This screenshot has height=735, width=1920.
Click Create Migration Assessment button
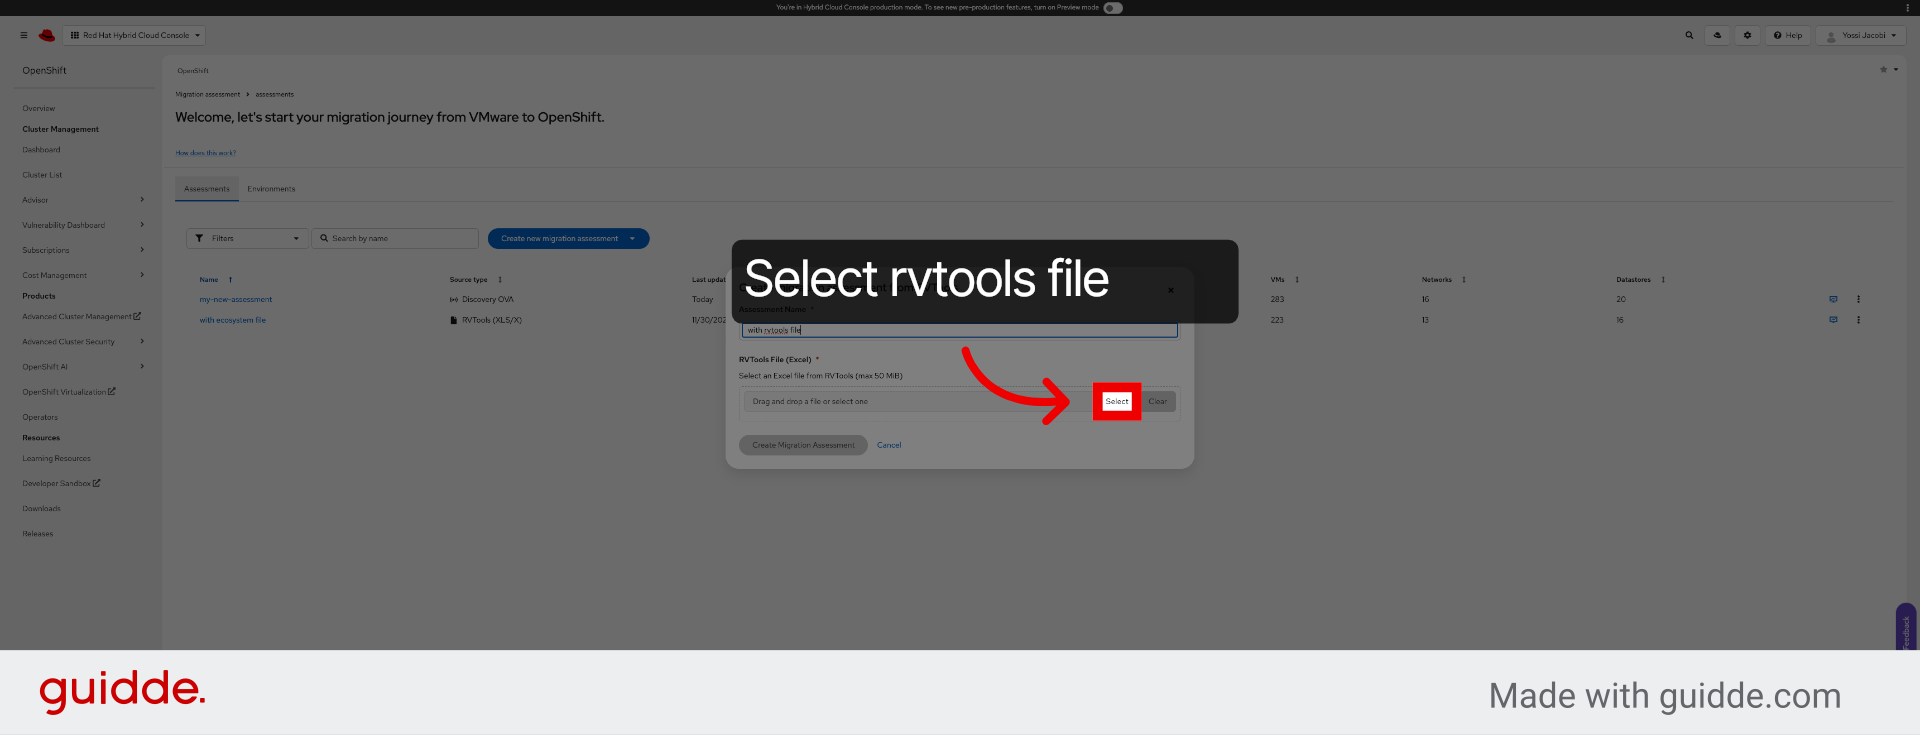(803, 445)
